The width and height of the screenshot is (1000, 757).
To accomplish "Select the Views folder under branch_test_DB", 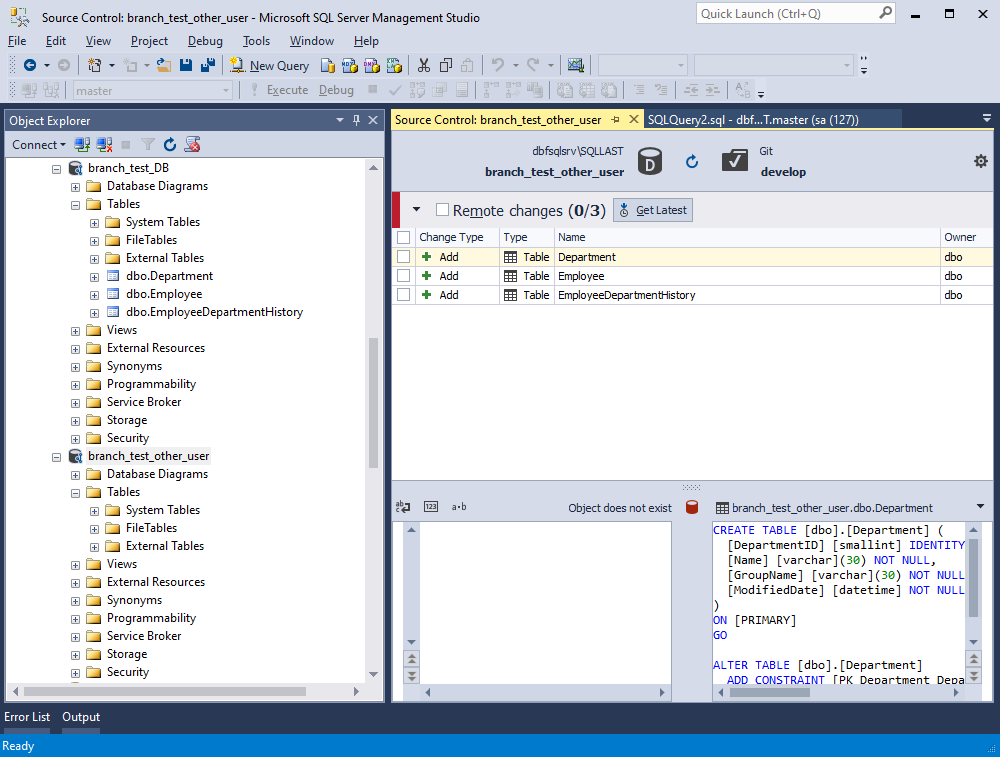I will (x=122, y=330).
